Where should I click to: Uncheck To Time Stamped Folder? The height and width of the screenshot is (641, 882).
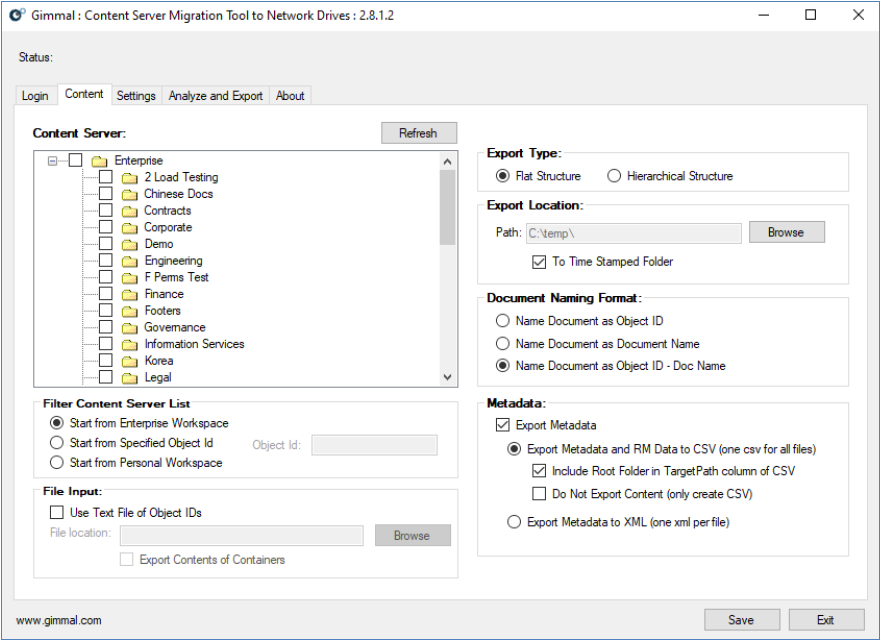click(x=539, y=262)
